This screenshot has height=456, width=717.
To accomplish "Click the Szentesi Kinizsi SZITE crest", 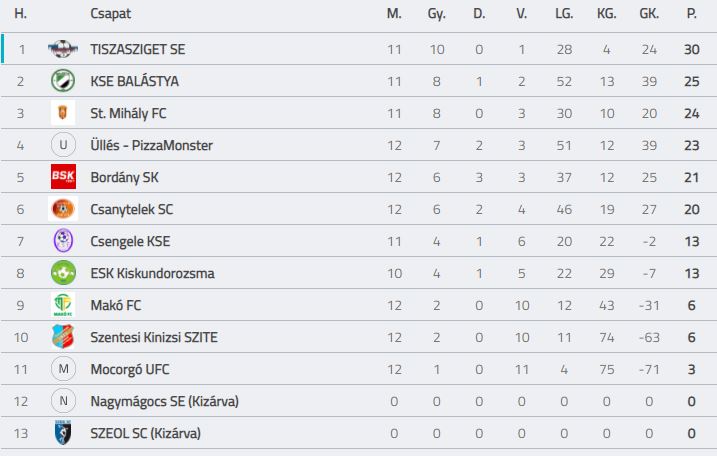I will tap(63, 337).
